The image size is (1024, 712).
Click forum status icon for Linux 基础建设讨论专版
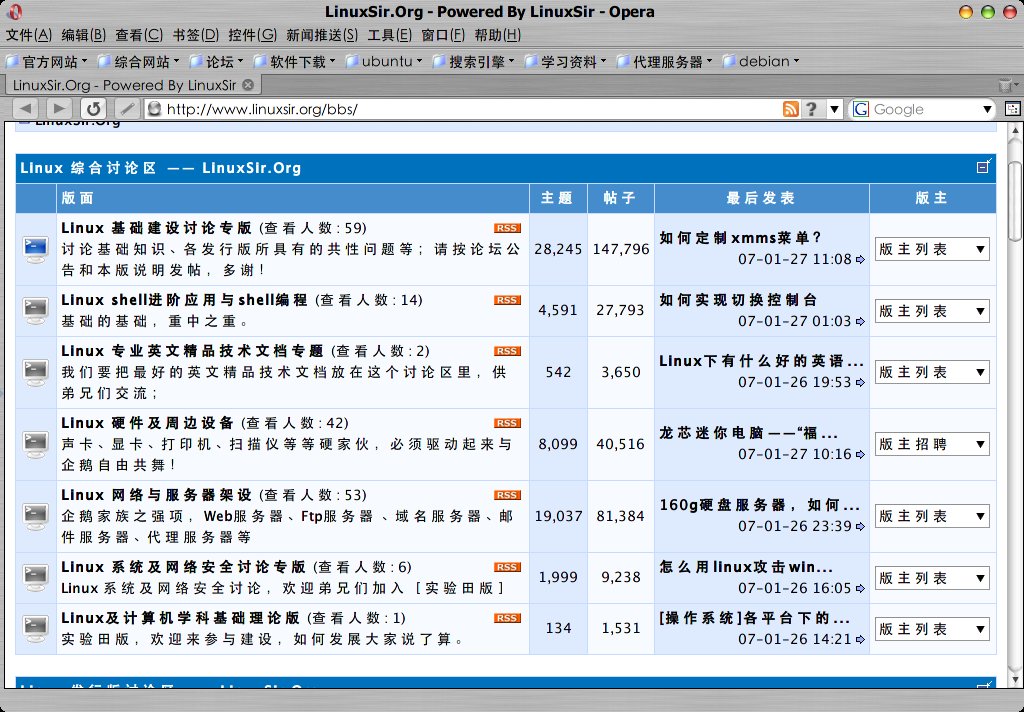(x=36, y=250)
